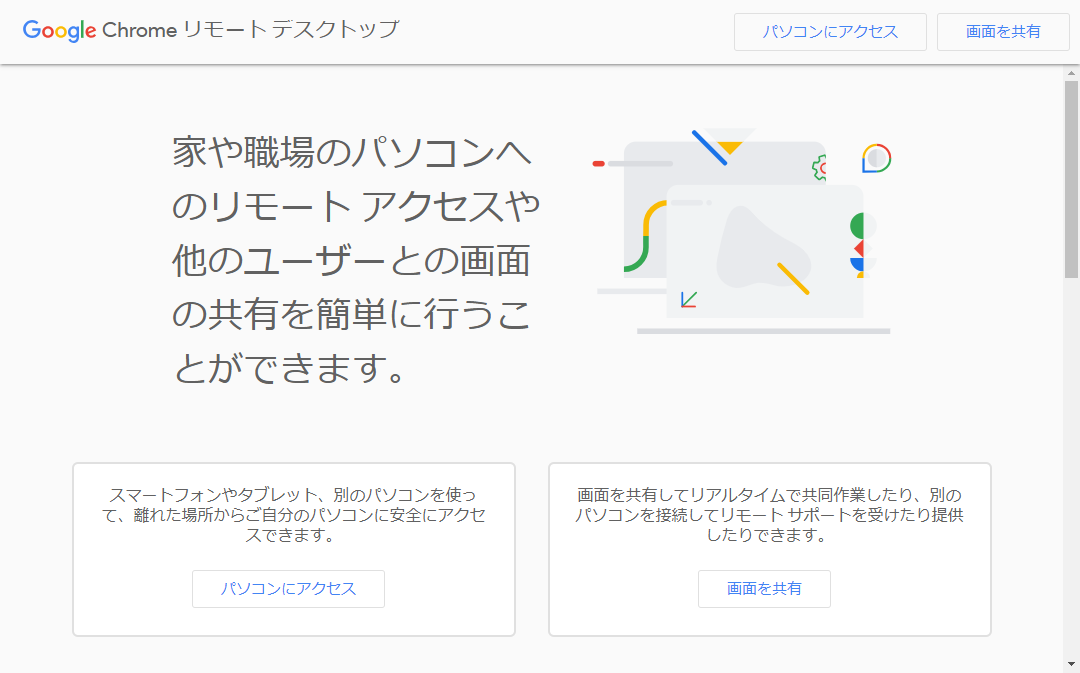Click the green diagonal arrow icon
Image resolution: width=1080 pixels, height=673 pixels.
(x=688, y=299)
